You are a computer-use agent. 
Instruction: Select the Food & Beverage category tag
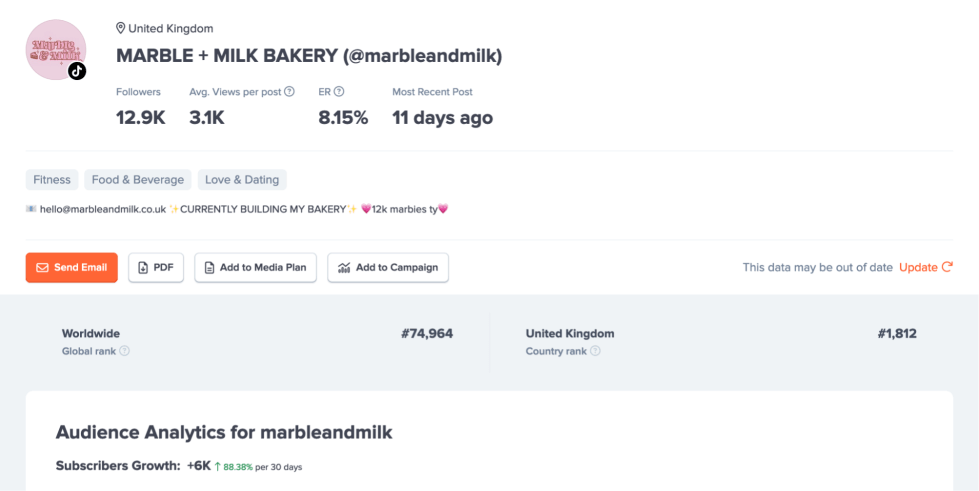pyautogui.click(x=138, y=180)
